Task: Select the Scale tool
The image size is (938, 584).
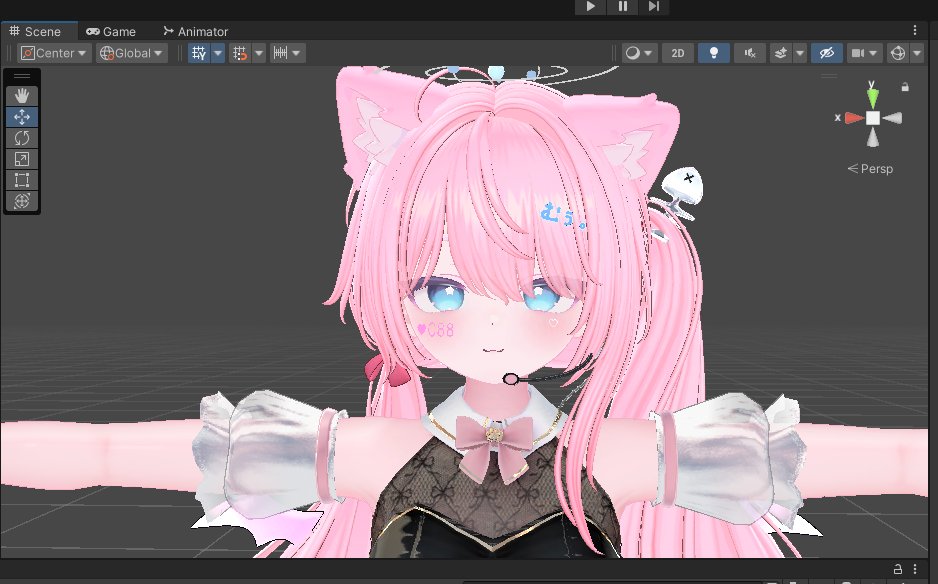Action: click(x=22, y=159)
